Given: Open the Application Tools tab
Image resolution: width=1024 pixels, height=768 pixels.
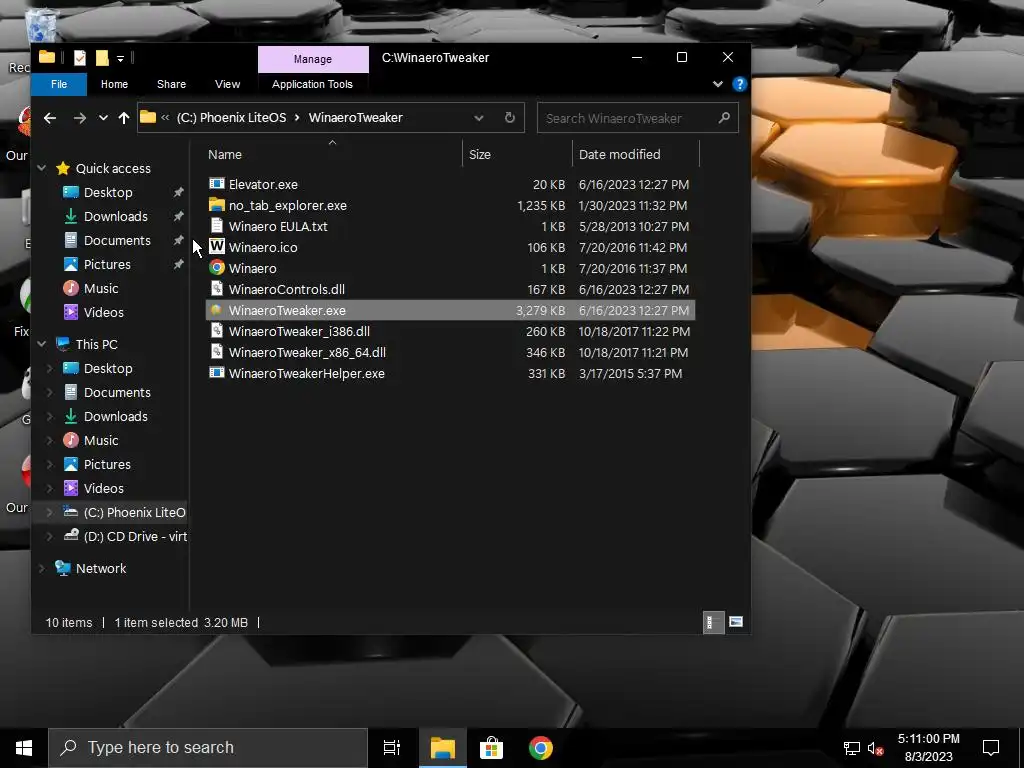Looking at the screenshot, I should point(312,84).
